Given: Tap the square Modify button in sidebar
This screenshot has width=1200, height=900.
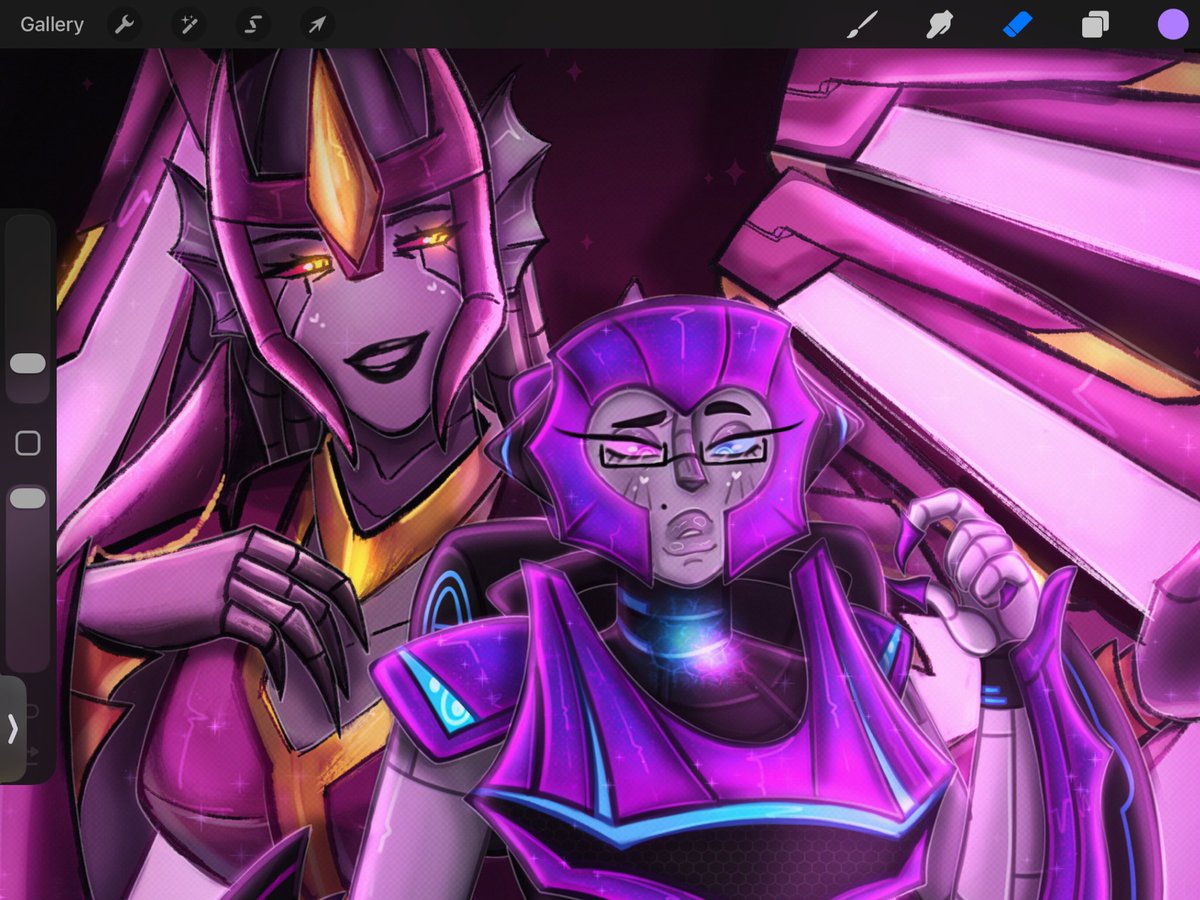Looking at the screenshot, I should point(28,443).
